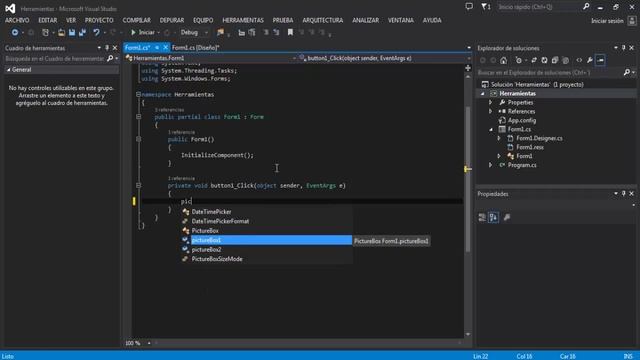Viewport: 640px width, 360px height.
Task: Toggle the bookmark icon in toolbar
Action: click(x=290, y=33)
